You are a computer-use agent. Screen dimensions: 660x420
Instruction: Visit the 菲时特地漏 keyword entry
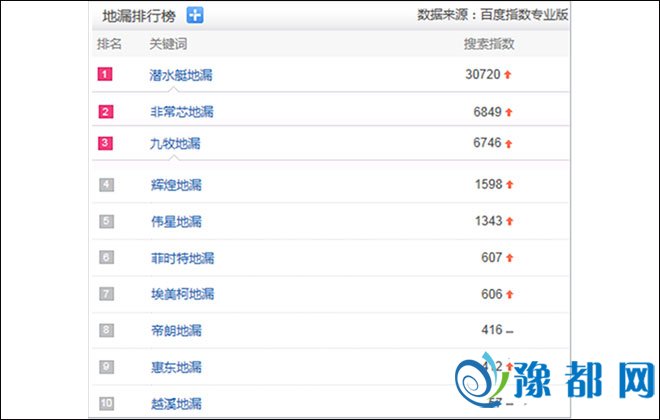click(181, 258)
